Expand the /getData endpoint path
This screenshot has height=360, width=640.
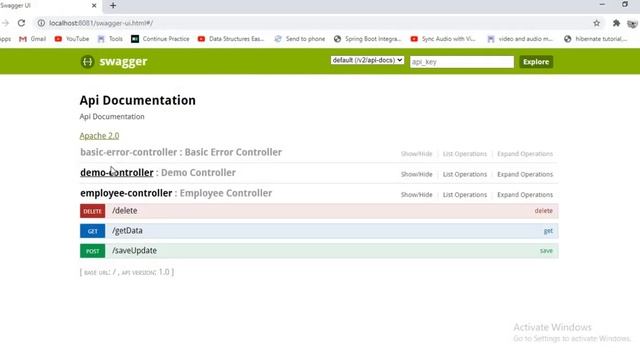127,231
